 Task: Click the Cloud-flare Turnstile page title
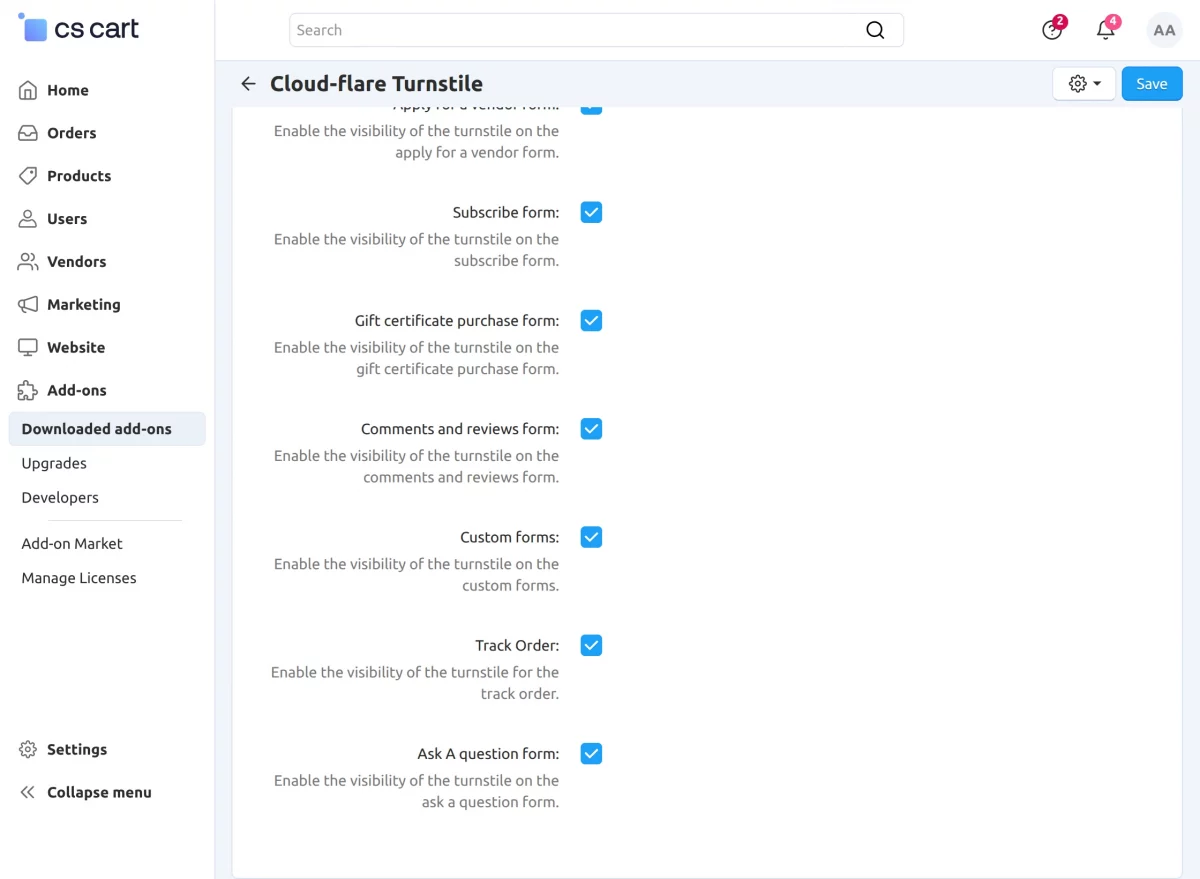click(376, 84)
